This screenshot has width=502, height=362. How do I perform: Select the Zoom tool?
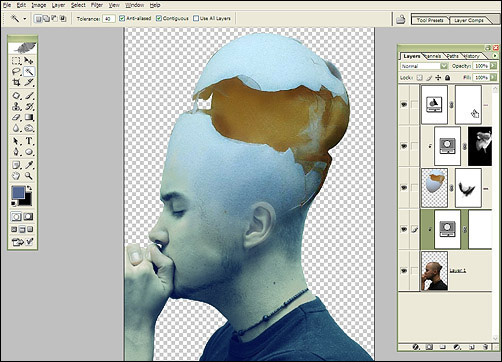click(29, 176)
